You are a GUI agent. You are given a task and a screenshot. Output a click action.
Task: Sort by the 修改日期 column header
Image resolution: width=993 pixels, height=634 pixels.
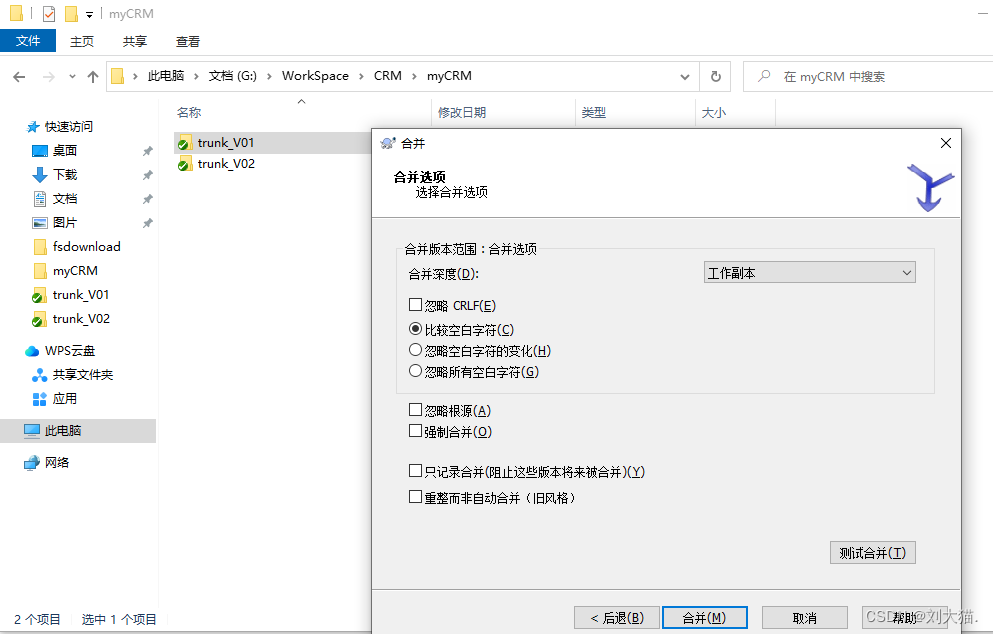462,113
